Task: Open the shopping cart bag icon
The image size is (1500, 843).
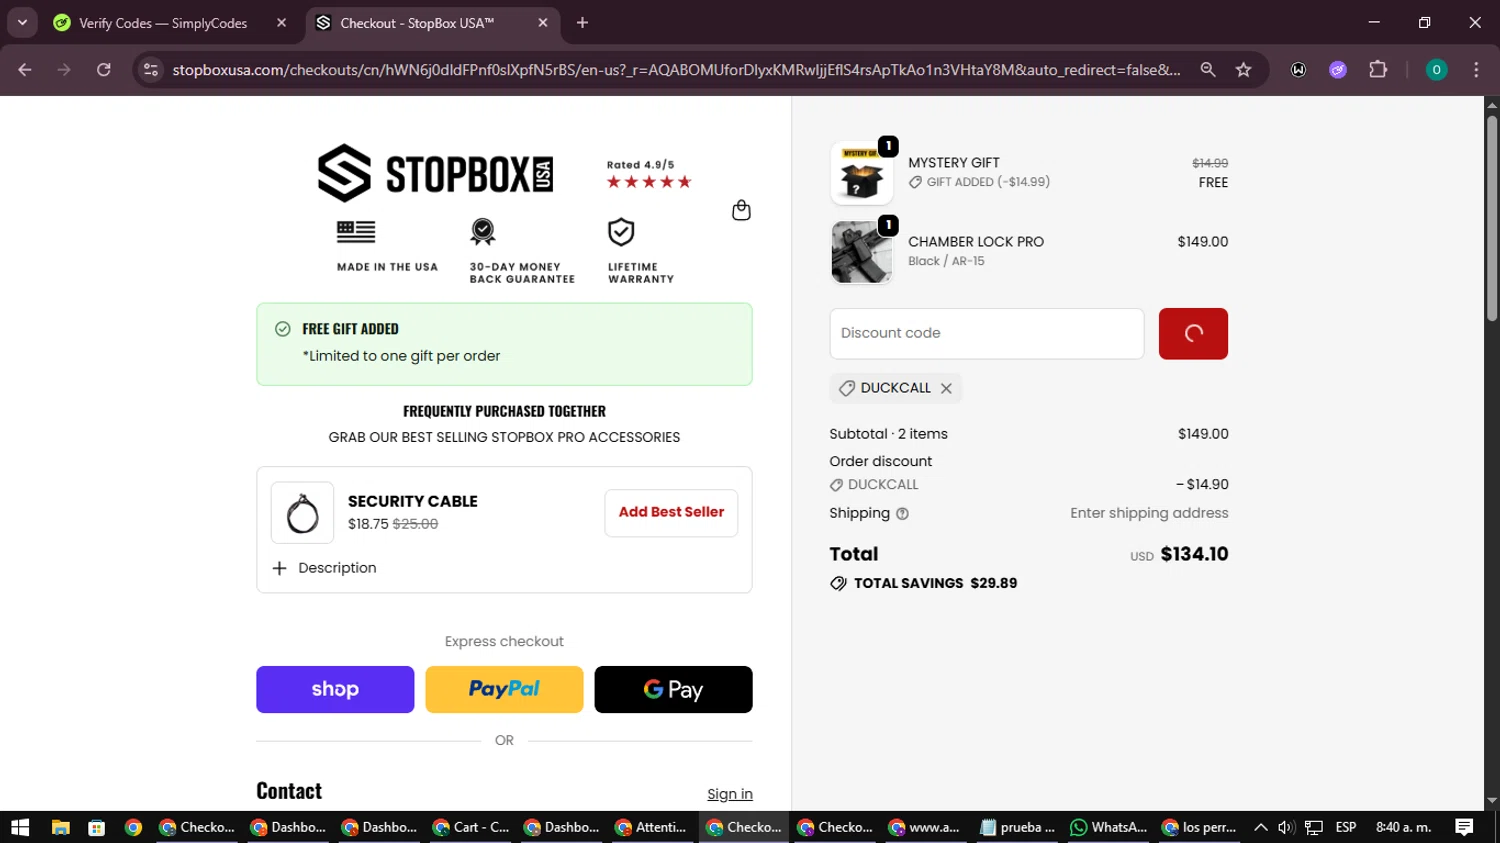Action: click(x=741, y=210)
